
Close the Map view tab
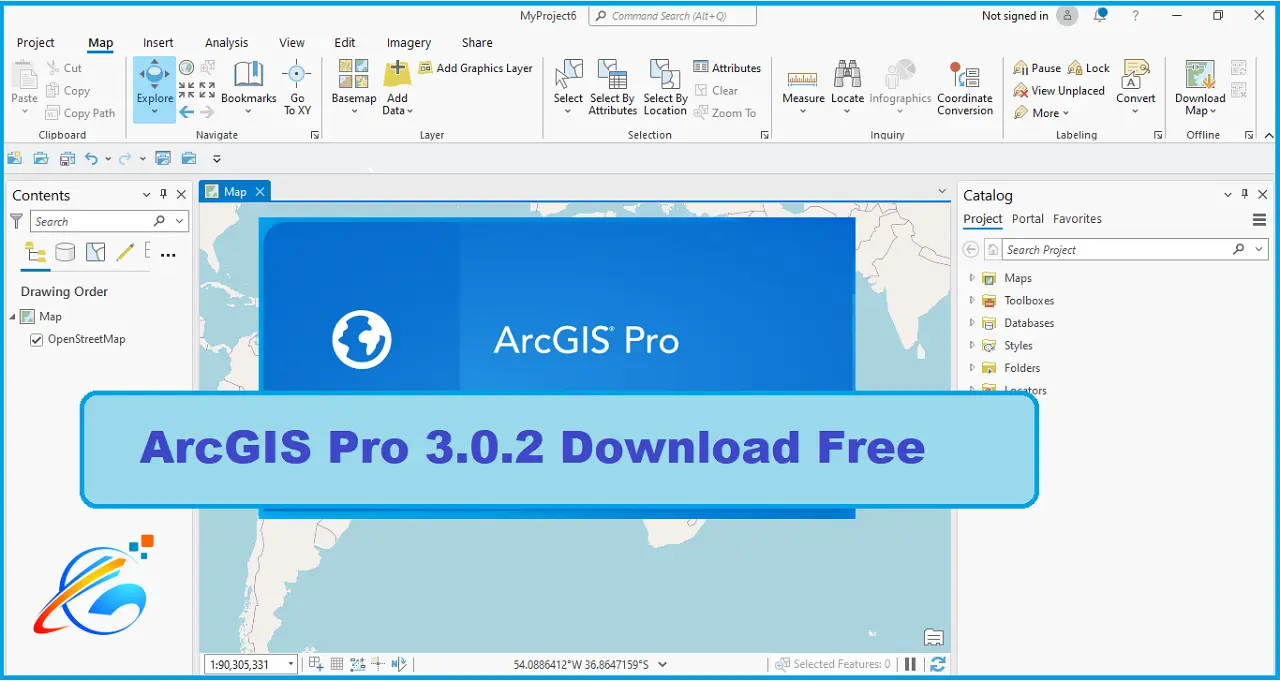[x=260, y=191]
